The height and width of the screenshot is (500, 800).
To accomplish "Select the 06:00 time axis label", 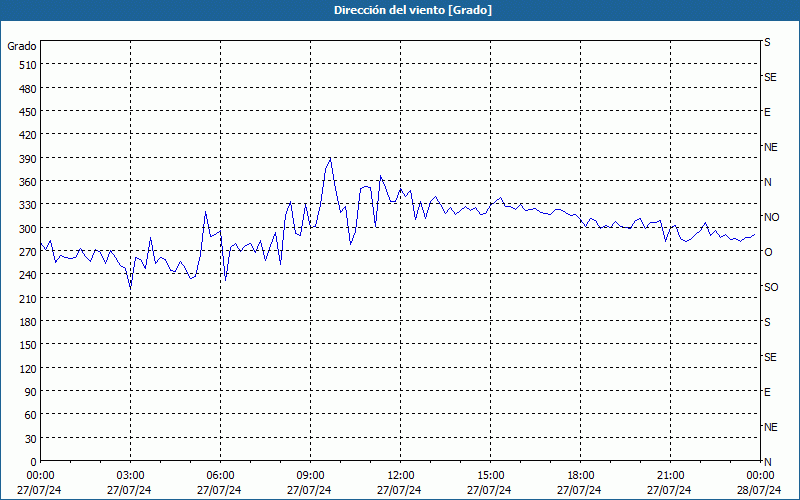I will pyautogui.click(x=220, y=476).
